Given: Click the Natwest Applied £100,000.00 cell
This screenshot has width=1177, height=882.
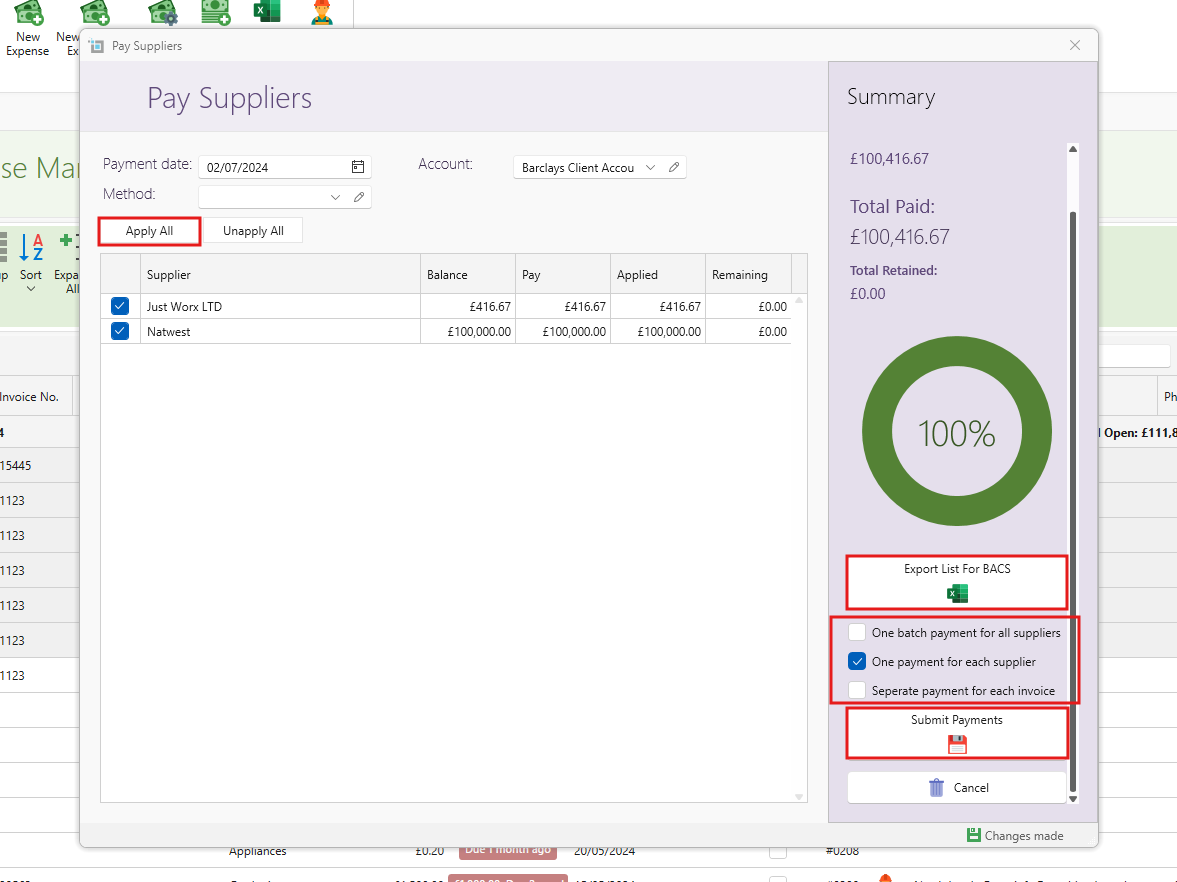Looking at the screenshot, I should [x=658, y=332].
